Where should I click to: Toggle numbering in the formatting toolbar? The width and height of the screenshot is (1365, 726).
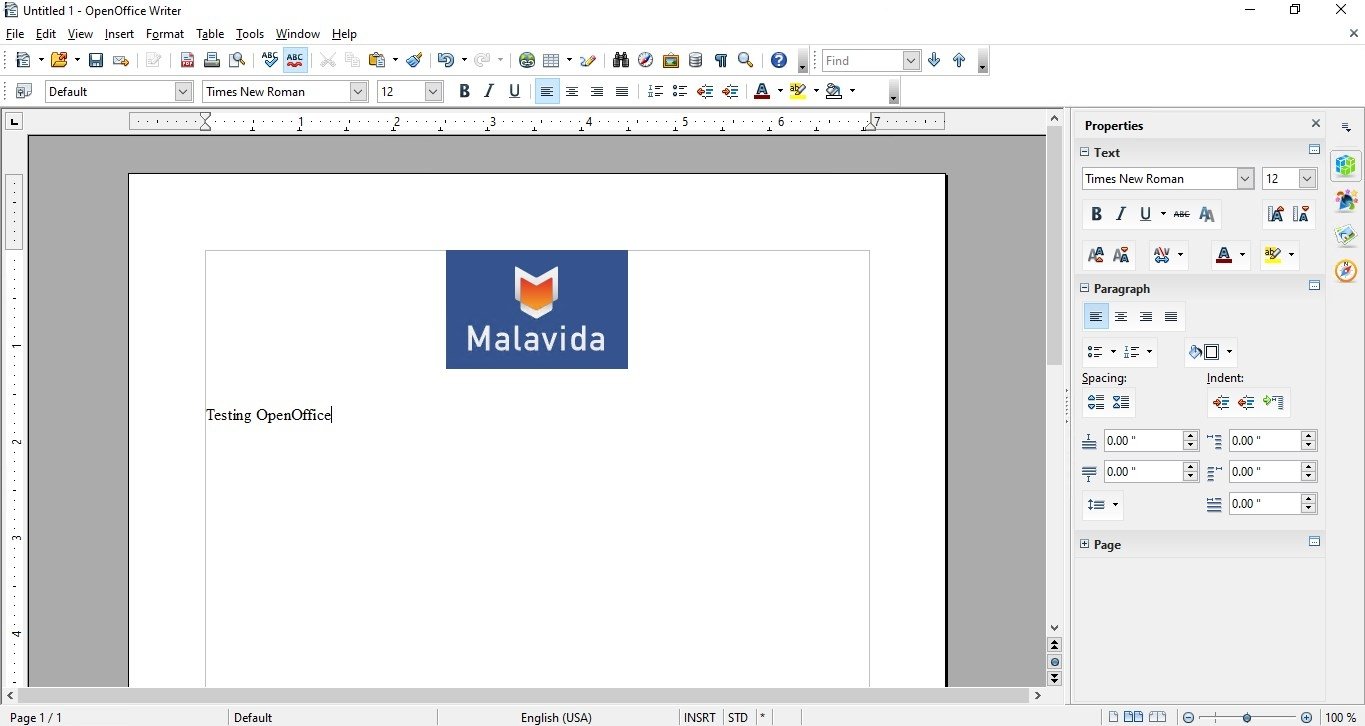point(655,91)
